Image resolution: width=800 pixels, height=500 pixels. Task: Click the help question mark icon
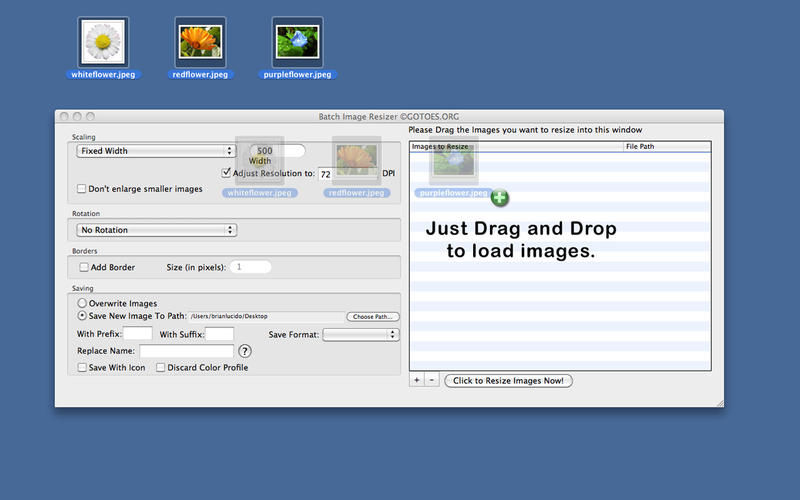point(245,351)
